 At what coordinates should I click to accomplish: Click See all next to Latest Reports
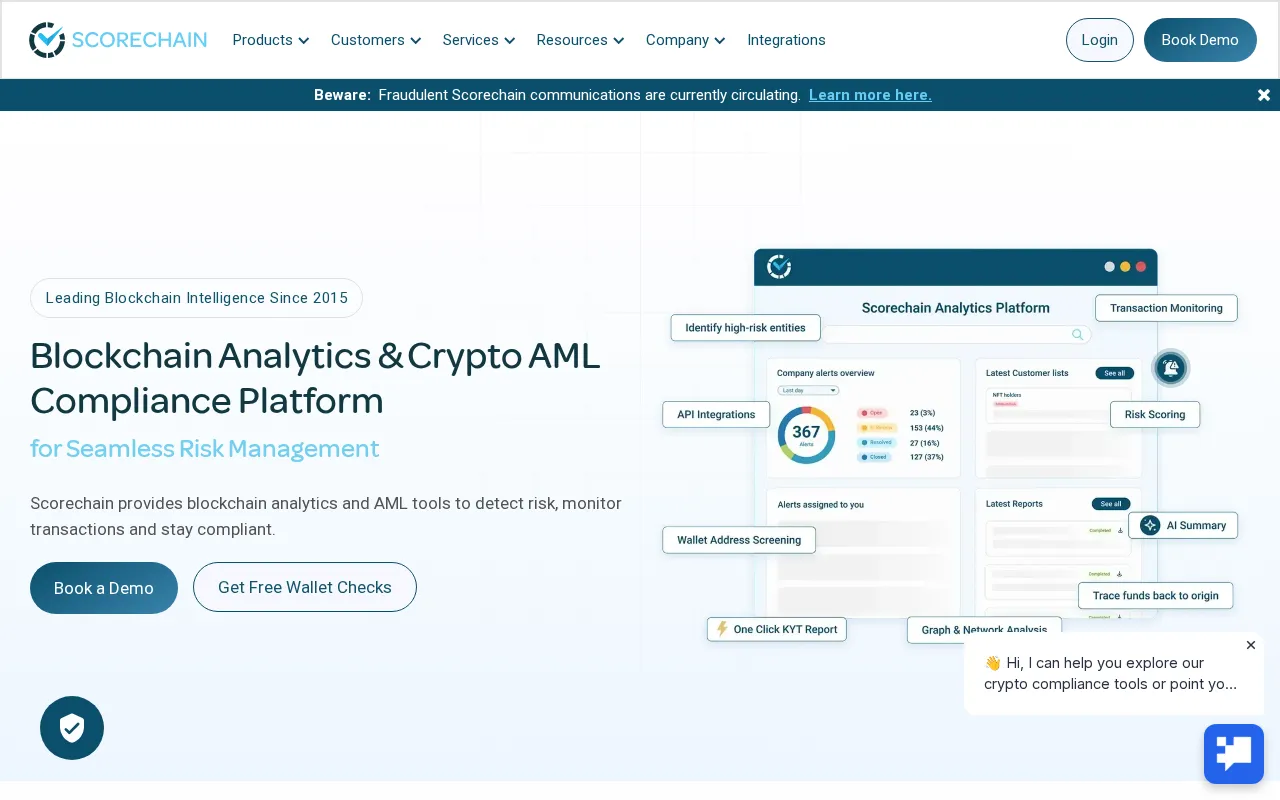pyautogui.click(x=1112, y=504)
